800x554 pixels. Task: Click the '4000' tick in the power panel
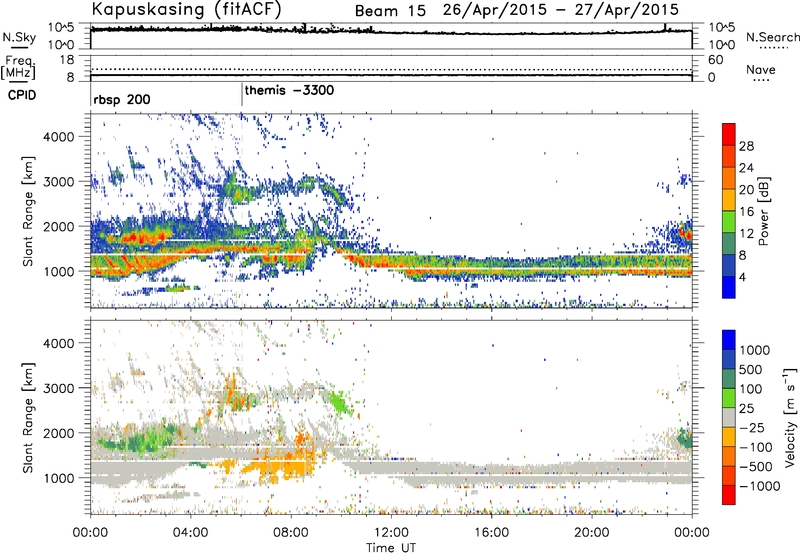click(x=58, y=137)
